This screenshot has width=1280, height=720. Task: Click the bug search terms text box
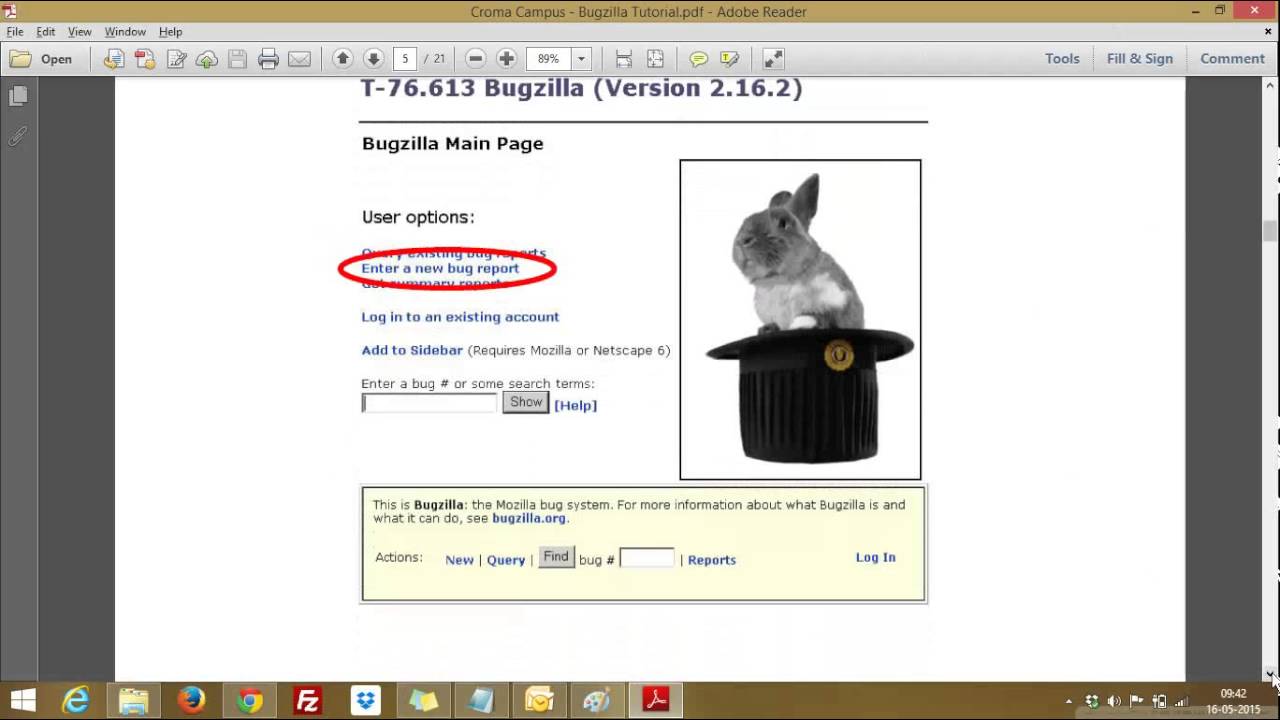429,403
